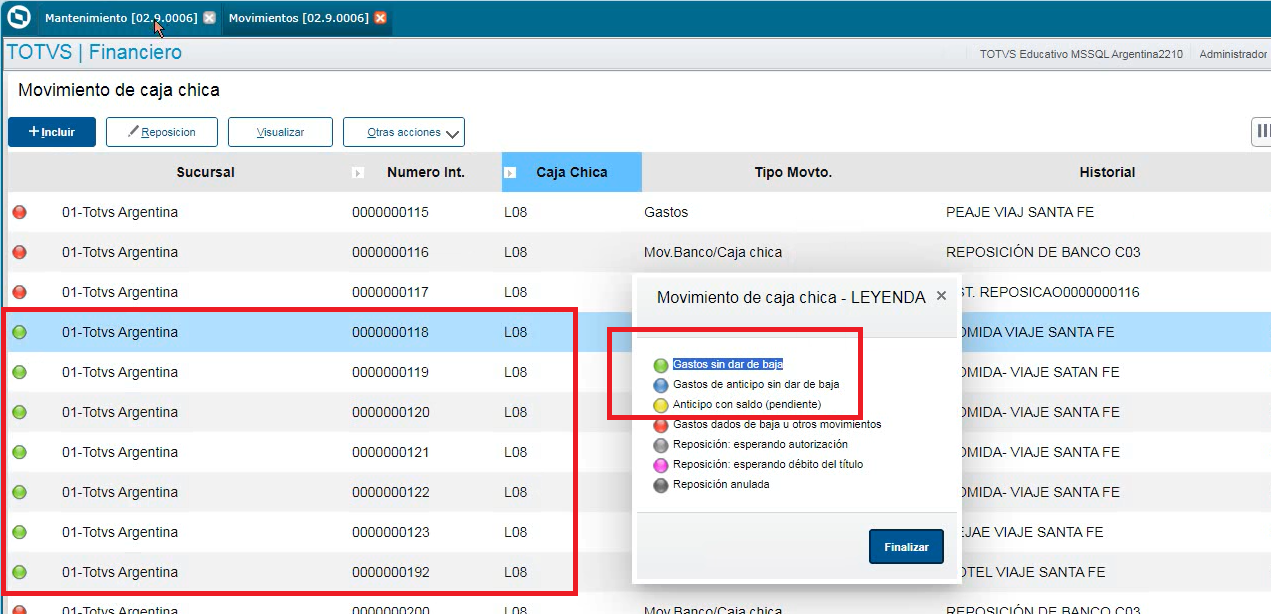The image size is (1271, 614).
Task: Click the arrow beside Caja Chica header
Action: click(x=509, y=173)
